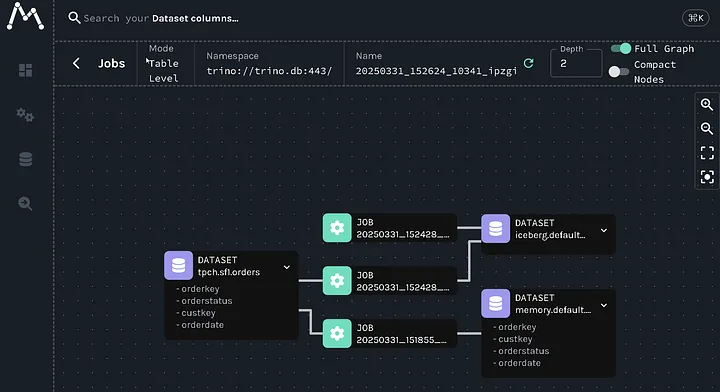Click the search Dataset columns field
720x392 pixels.
pos(161,18)
